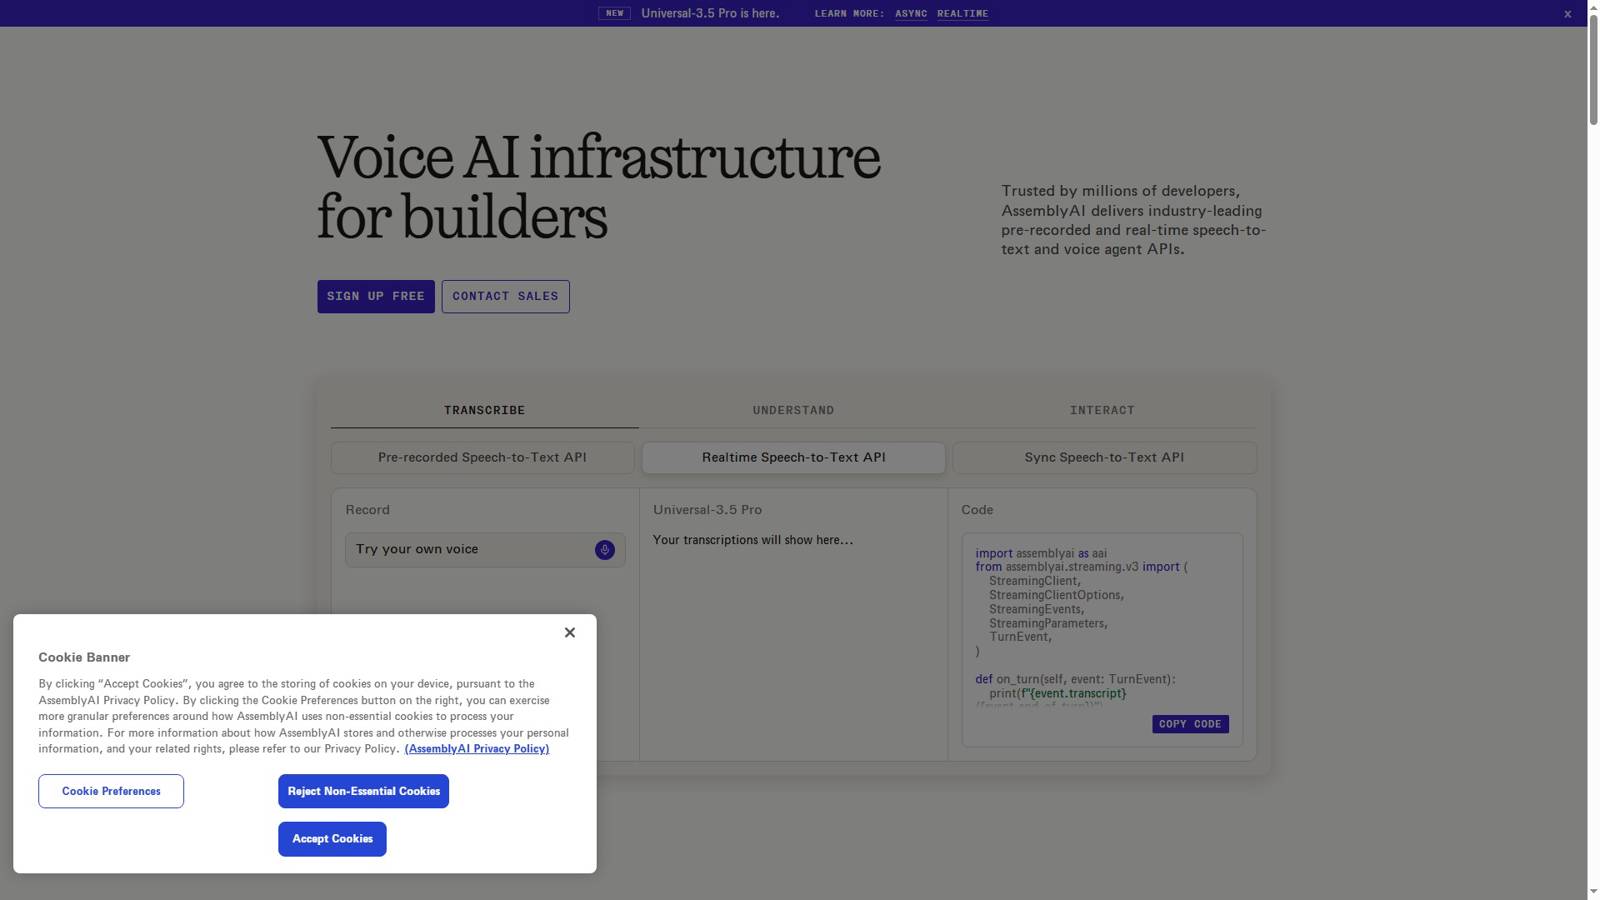Click the 'Universal-3.5 Pro' panel heading
The height and width of the screenshot is (900, 1600).
(708, 510)
